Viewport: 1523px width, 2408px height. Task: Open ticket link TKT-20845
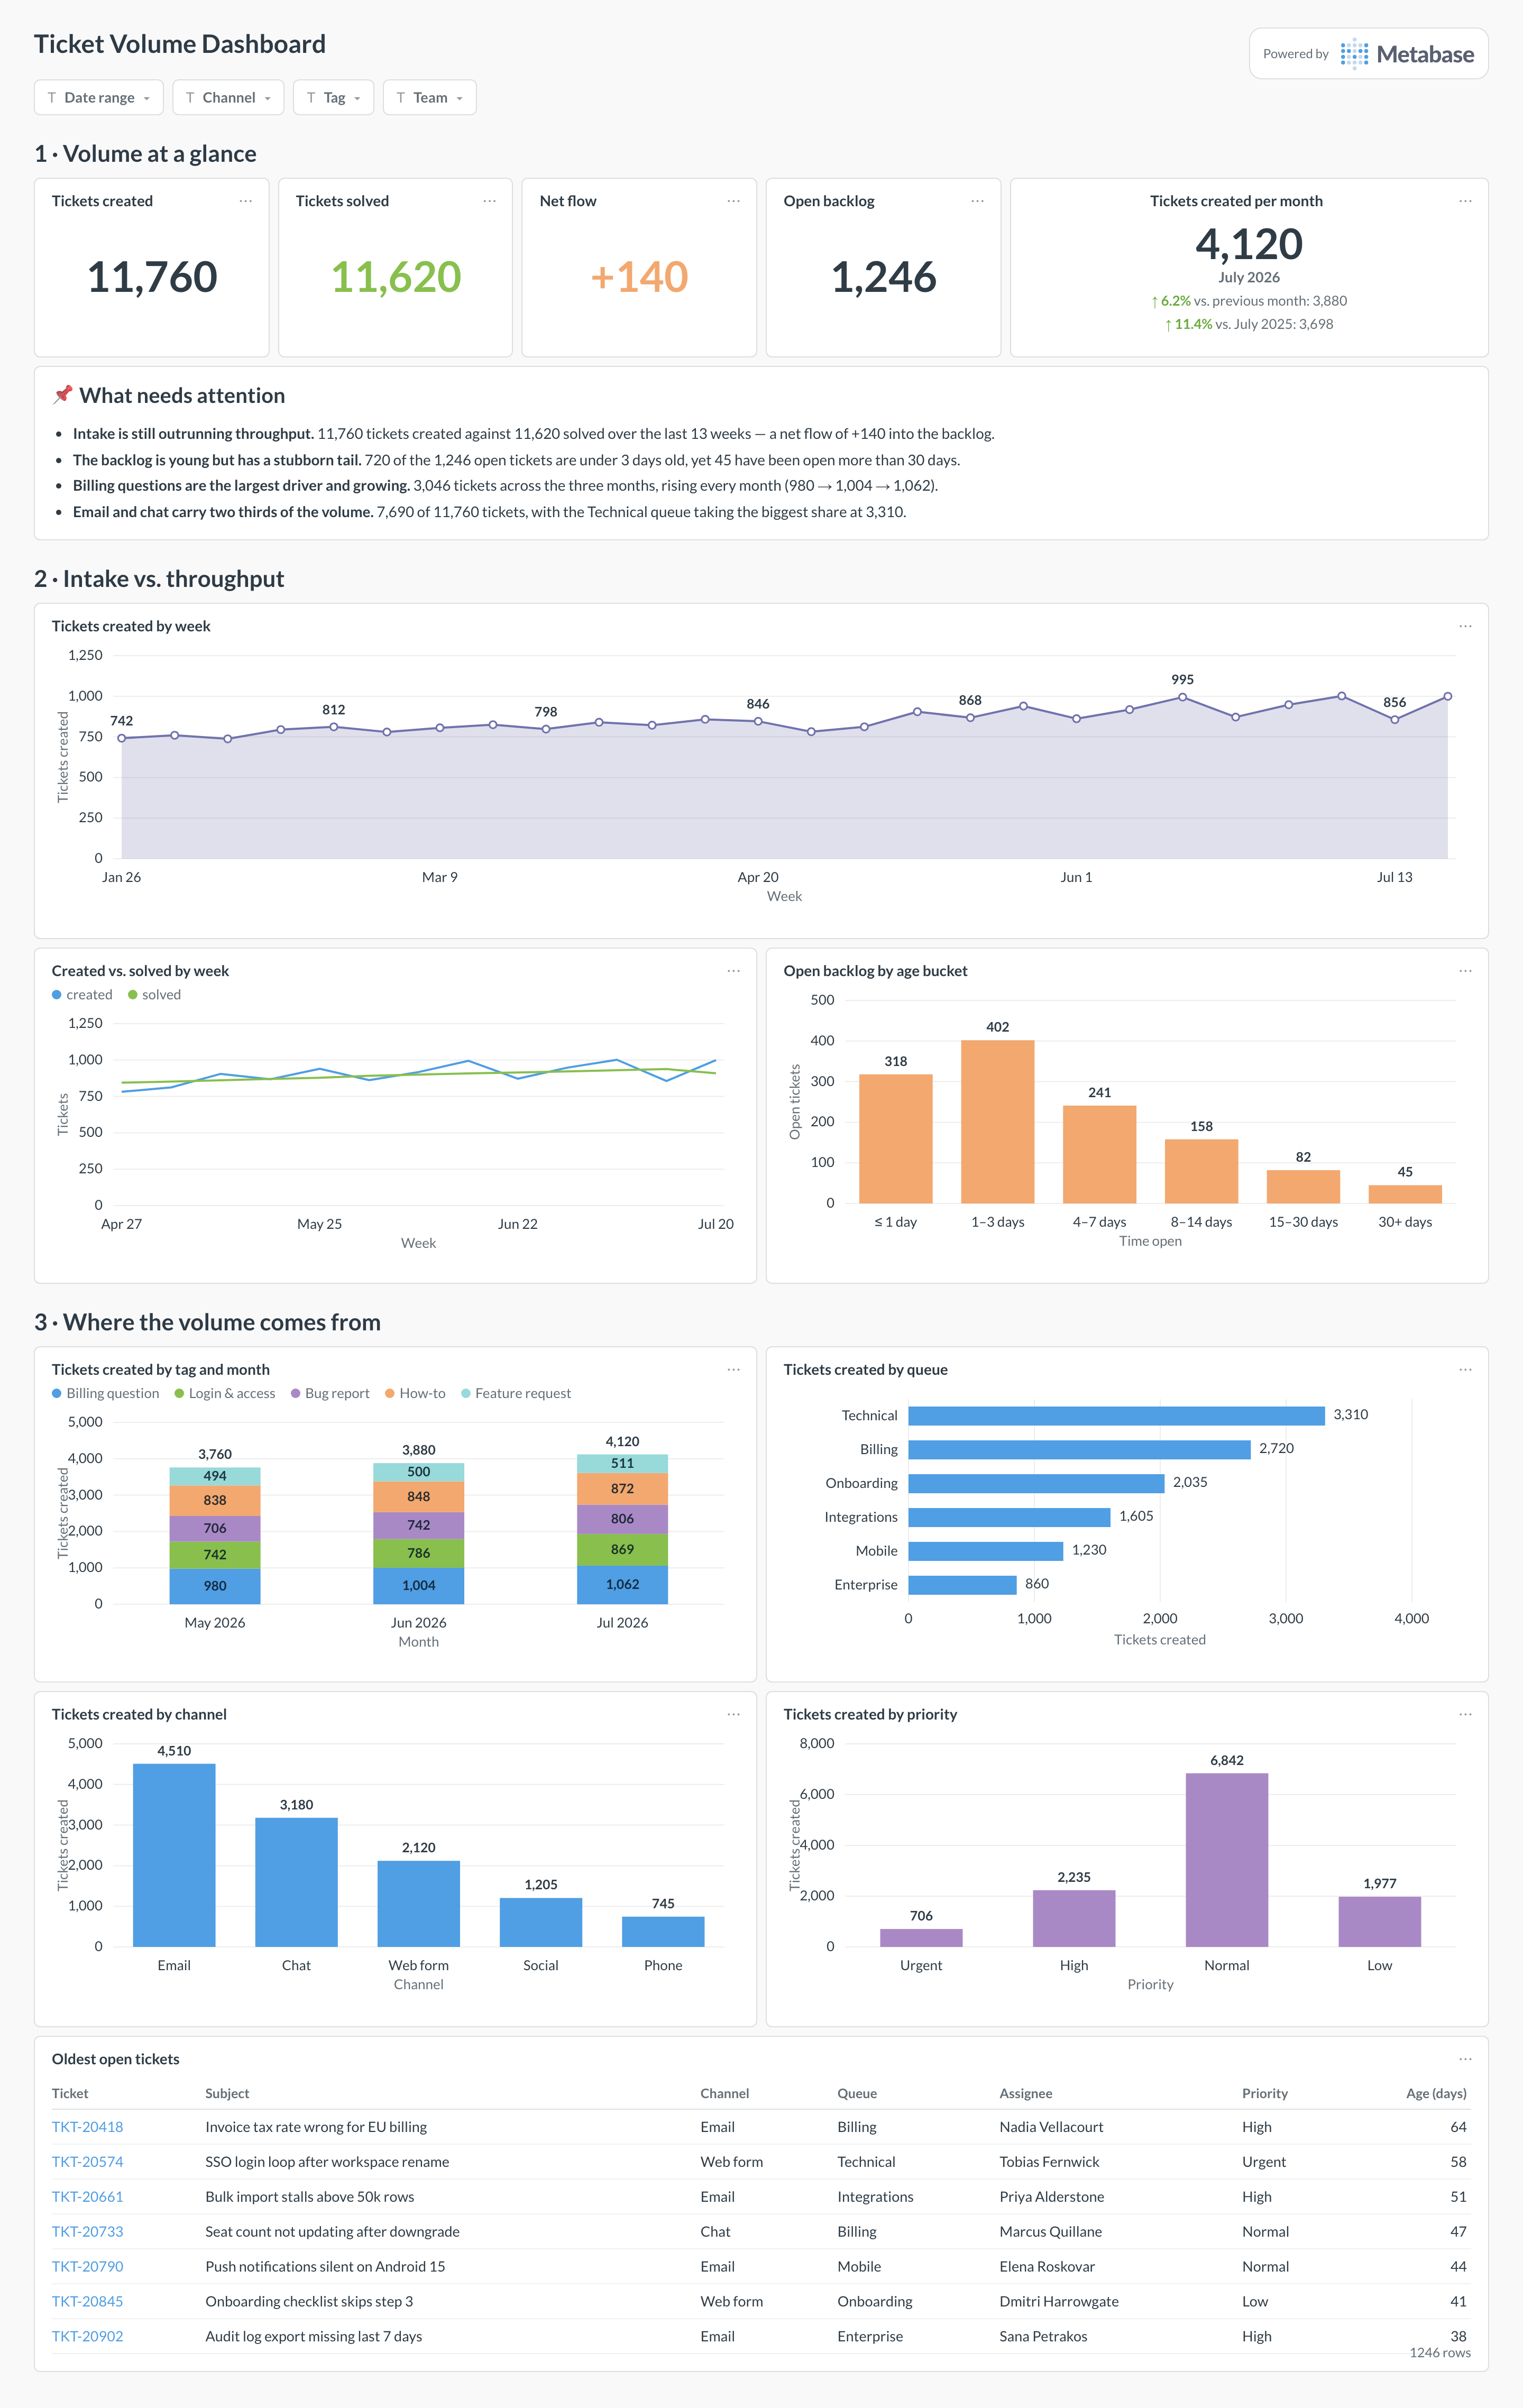click(x=88, y=2302)
